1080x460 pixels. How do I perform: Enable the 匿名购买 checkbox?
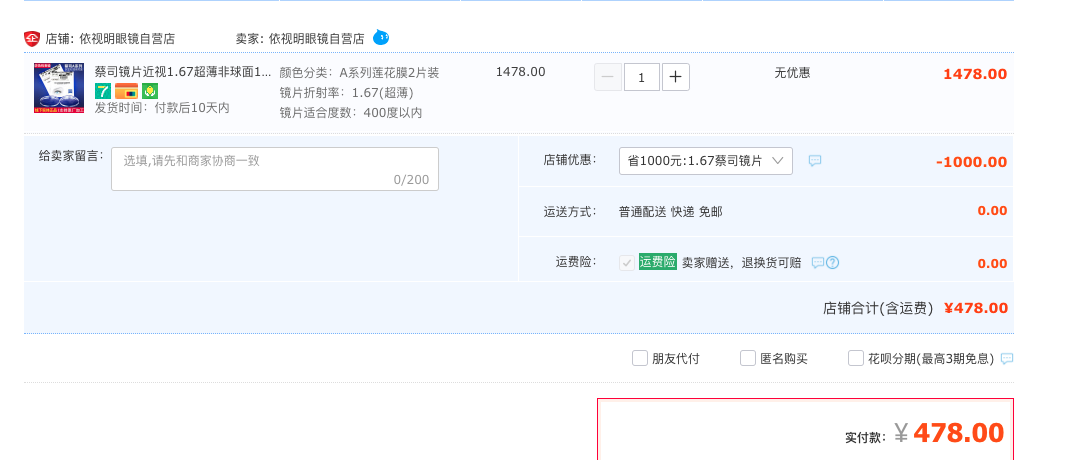point(748,358)
